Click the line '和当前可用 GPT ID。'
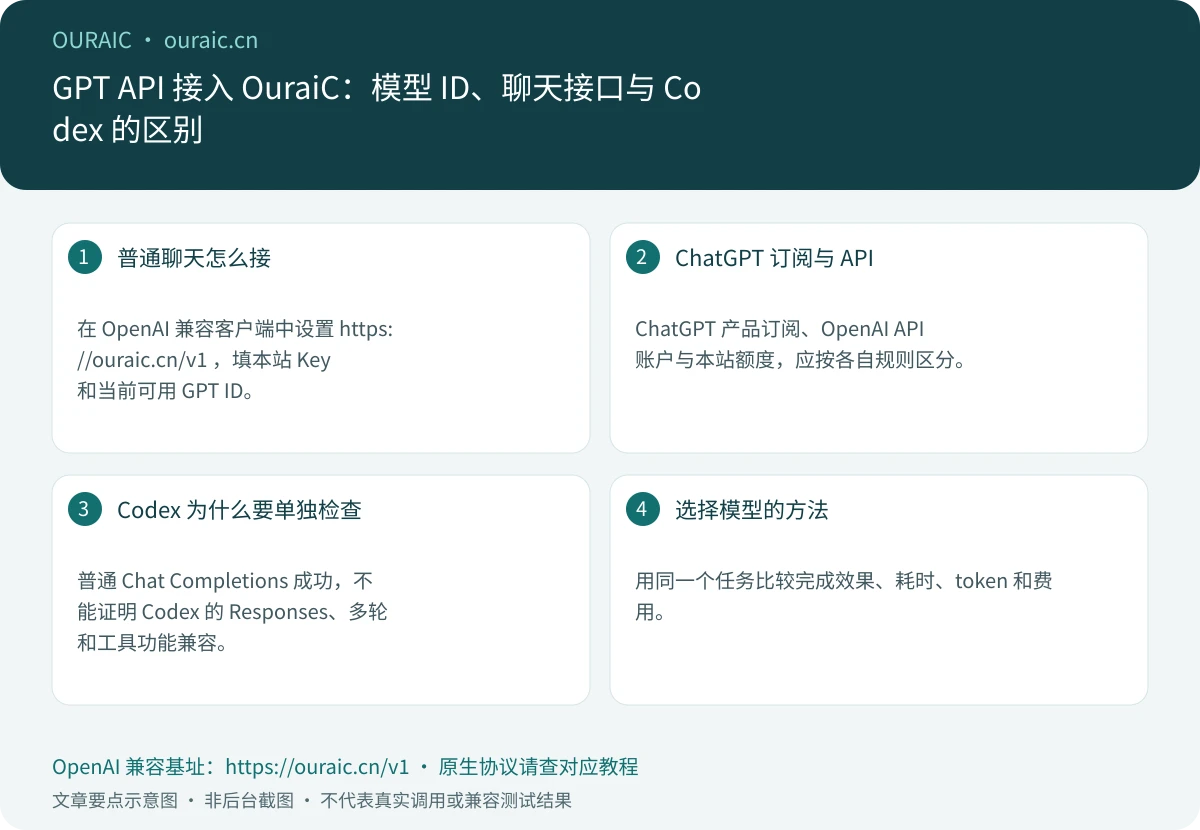The image size is (1200, 830). (165, 391)
